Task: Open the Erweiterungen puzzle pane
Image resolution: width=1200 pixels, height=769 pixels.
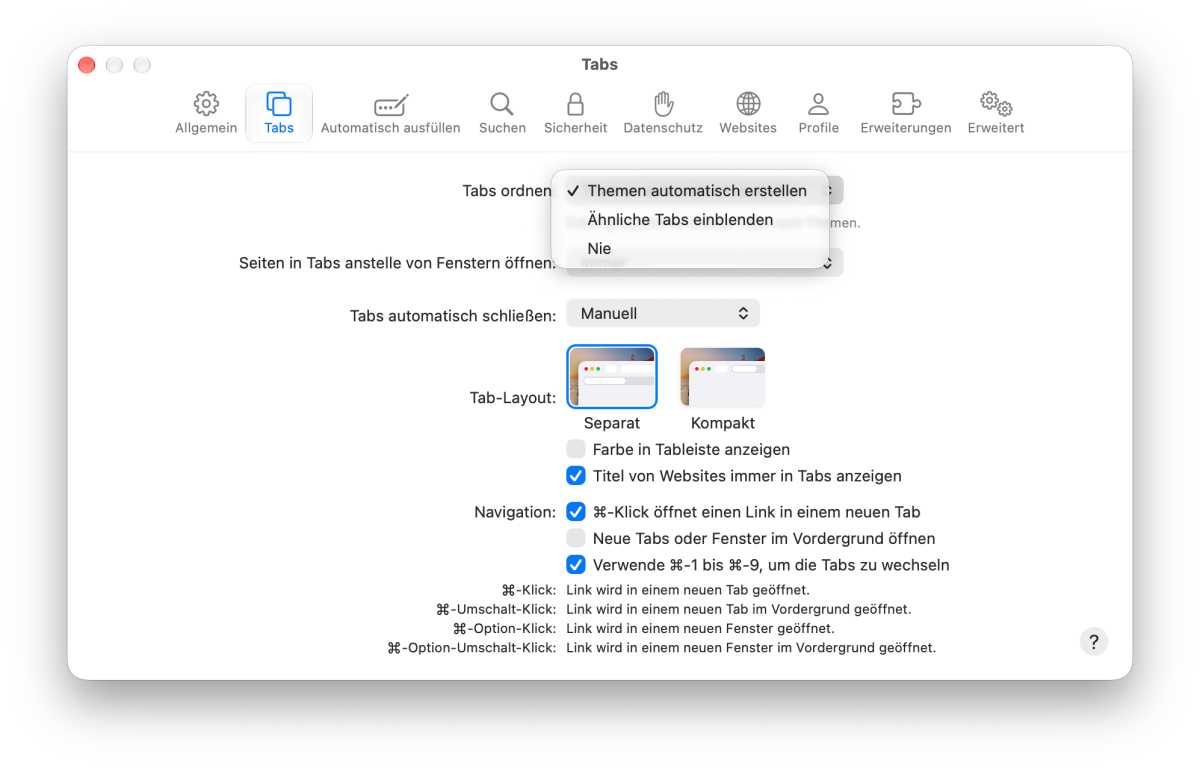Action: [906, 113]
